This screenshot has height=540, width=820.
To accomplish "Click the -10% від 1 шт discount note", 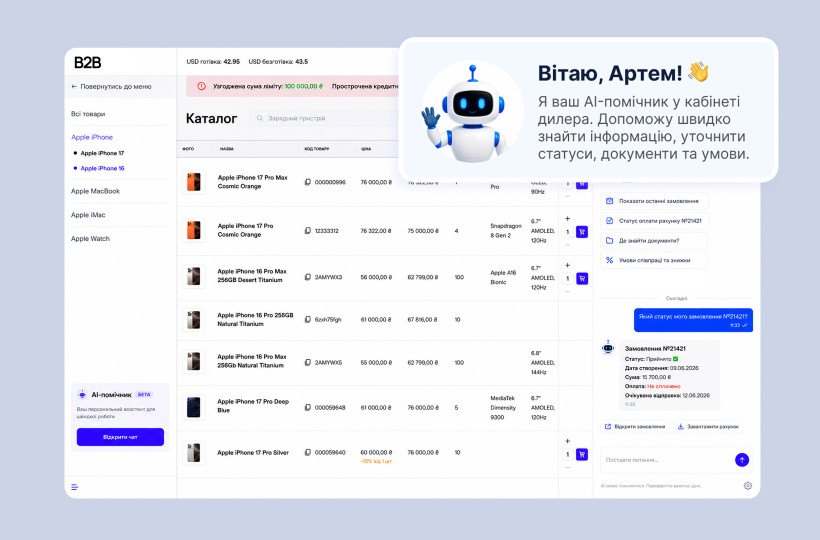I will coord(376,462).
